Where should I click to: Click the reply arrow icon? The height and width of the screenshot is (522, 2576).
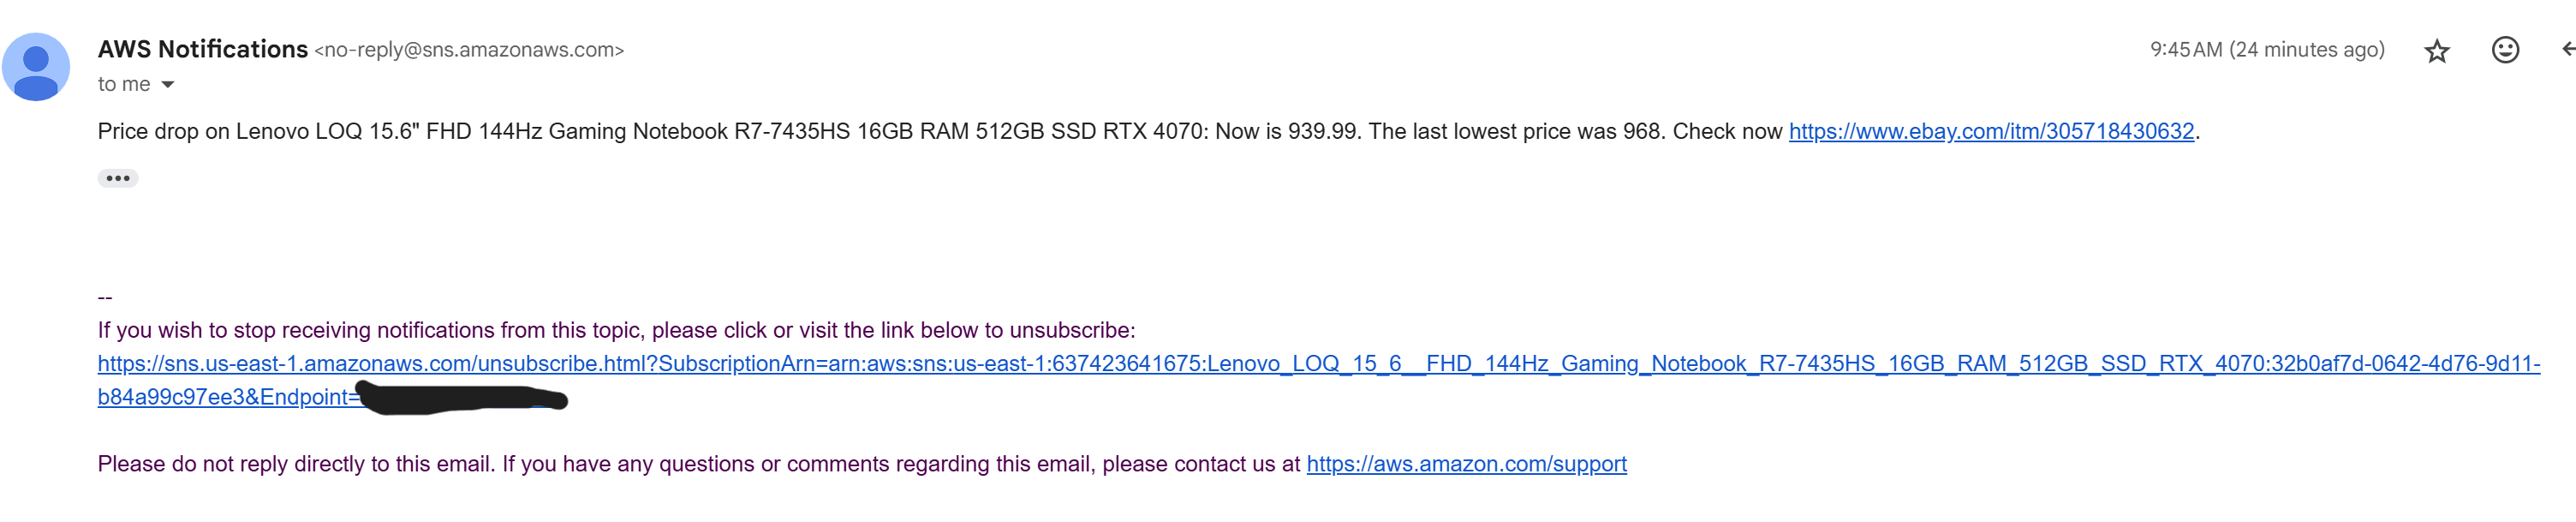tap(2566, 50)
